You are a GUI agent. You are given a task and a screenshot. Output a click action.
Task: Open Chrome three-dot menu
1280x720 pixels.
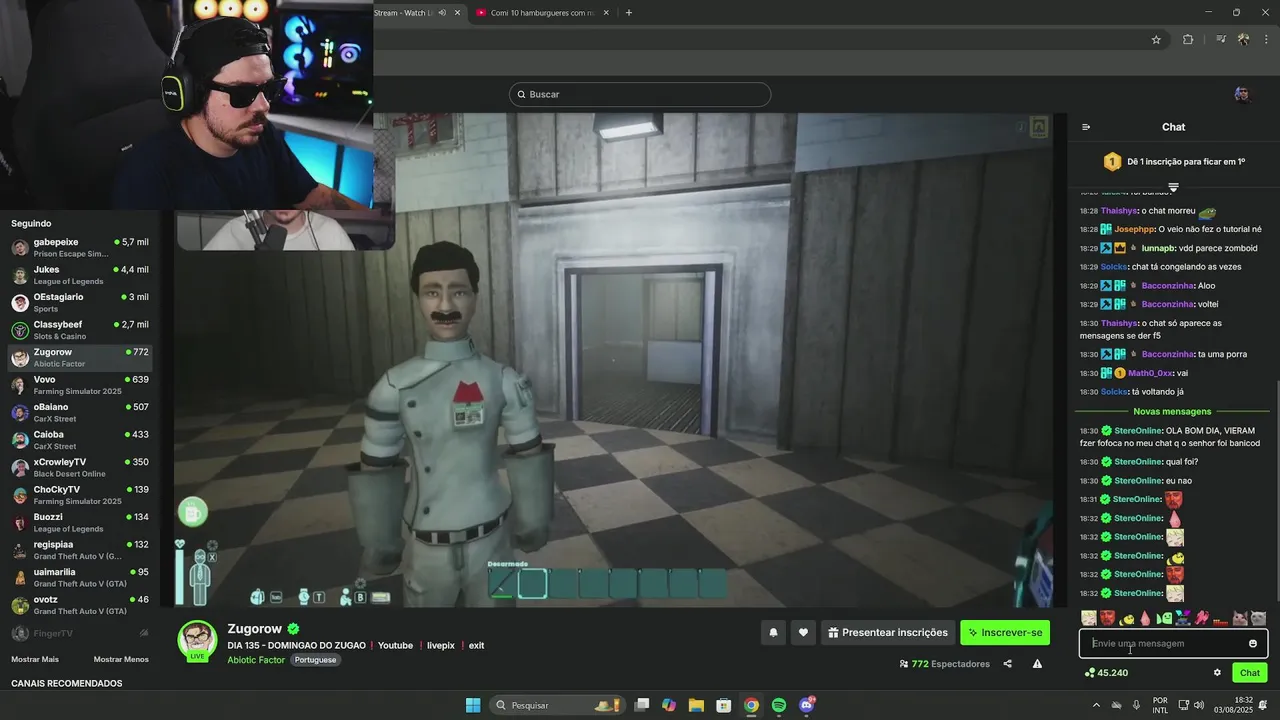pyautogui.click(x=1266, y=40)
